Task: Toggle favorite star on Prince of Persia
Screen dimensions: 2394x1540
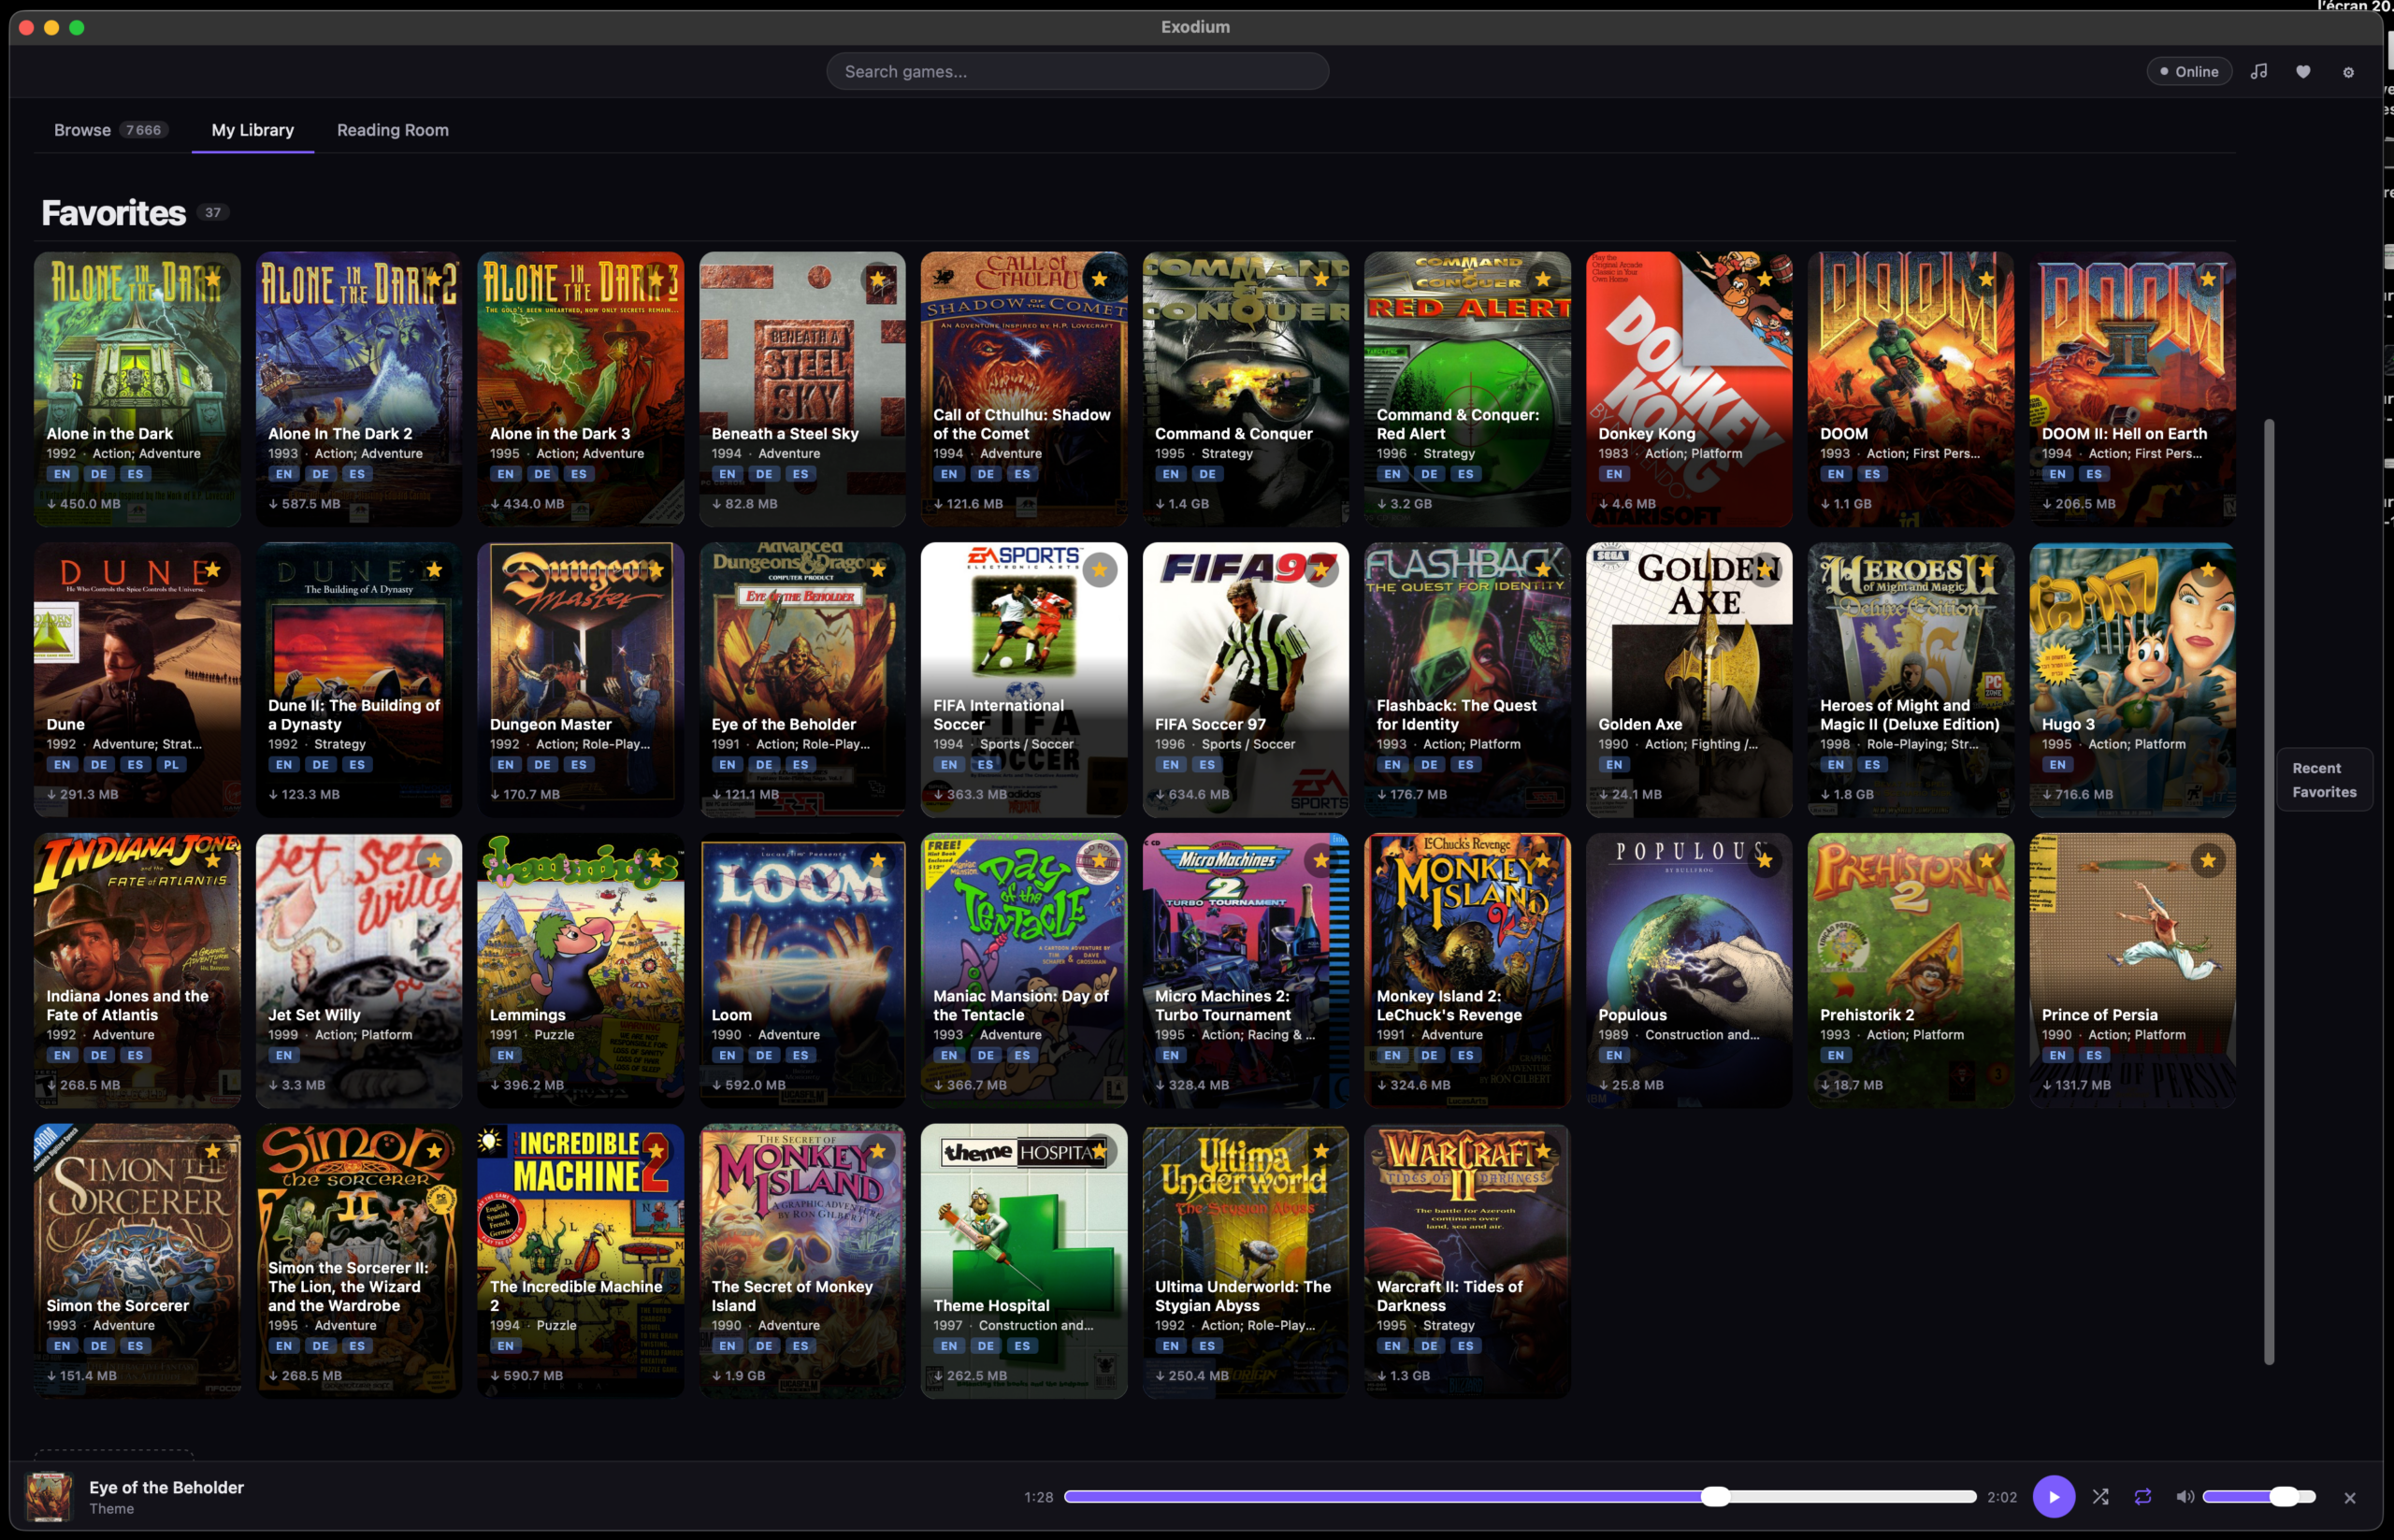Action: click(2207, 860)
